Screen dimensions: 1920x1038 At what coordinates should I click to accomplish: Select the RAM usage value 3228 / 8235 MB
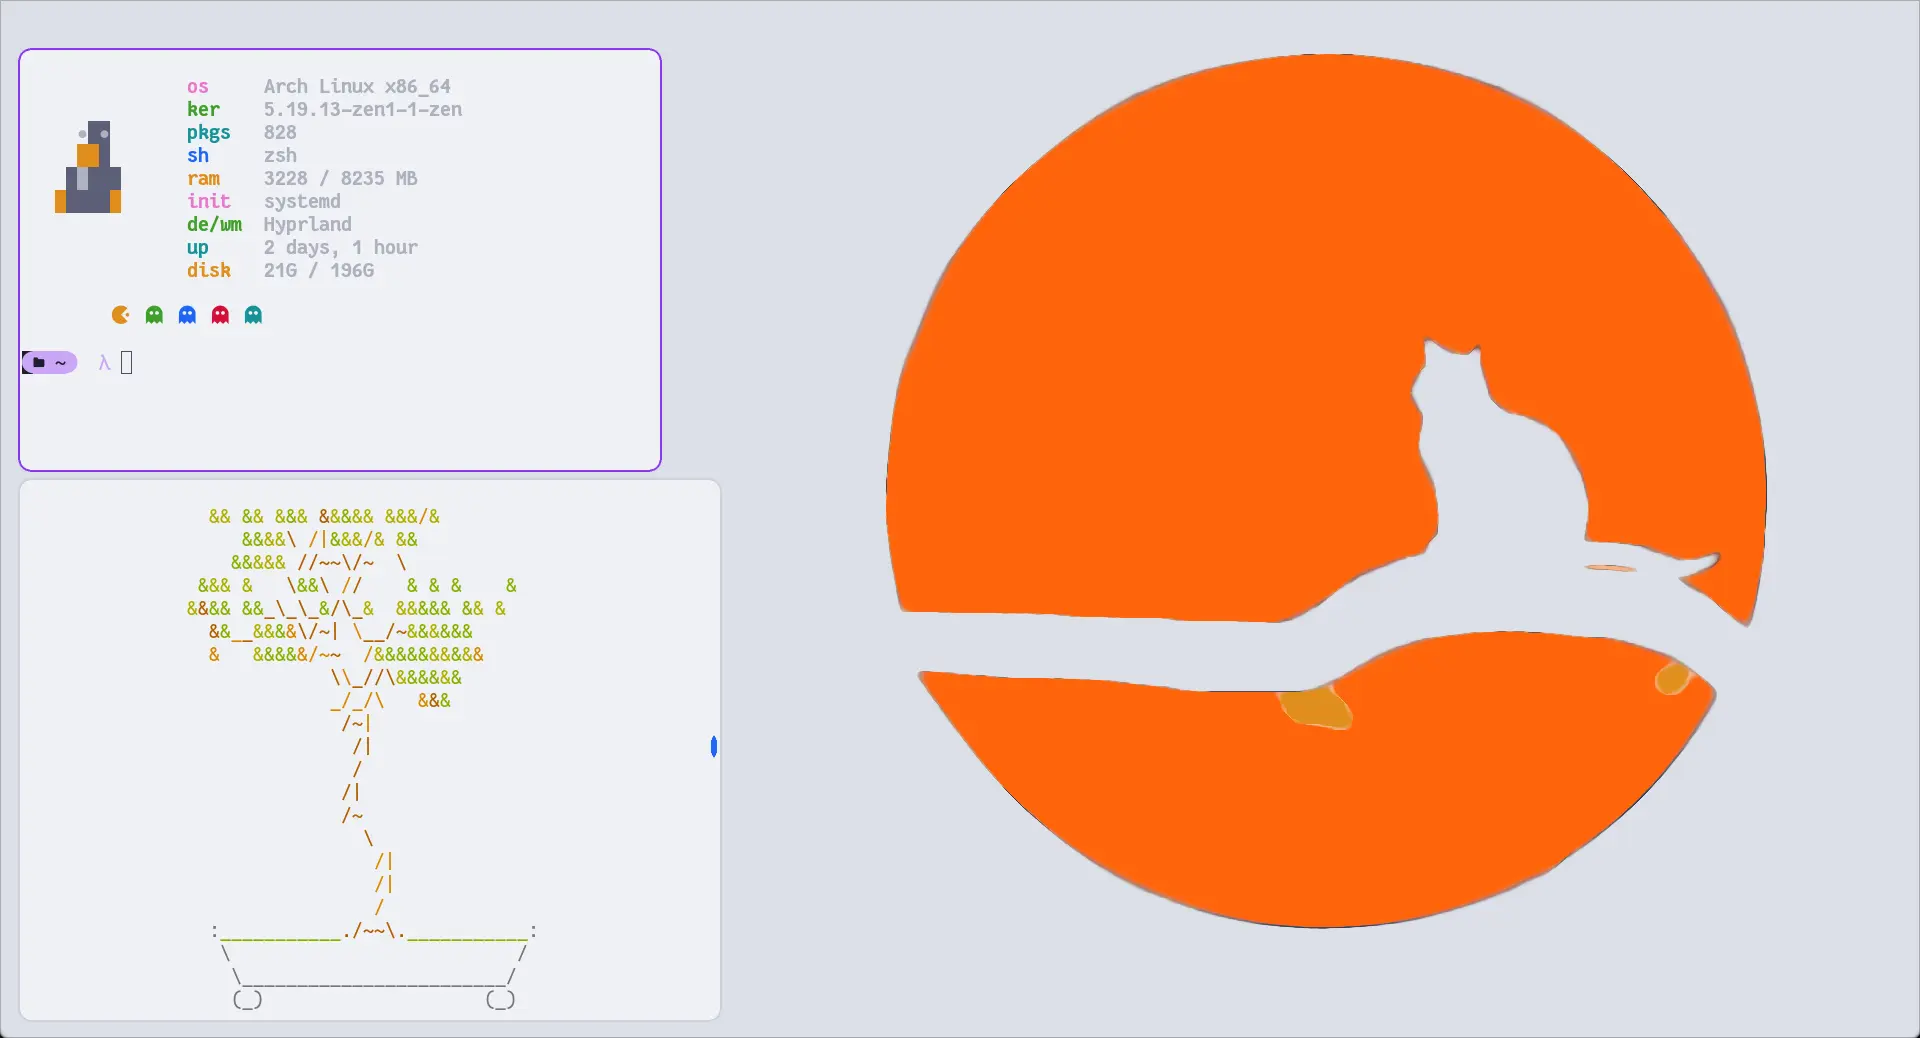coord(340,179)
